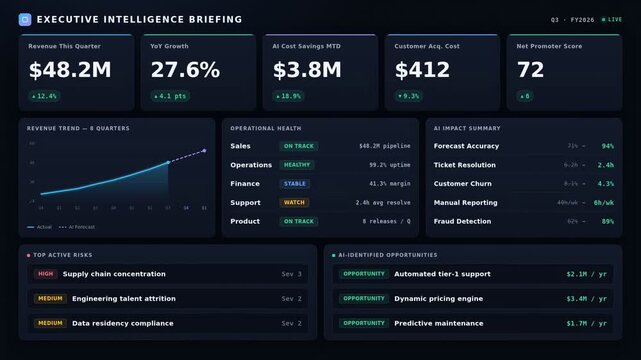This screenshot has width=641, height=360.
Task: Click the last actual data point on chart
Action: (168, 163)
